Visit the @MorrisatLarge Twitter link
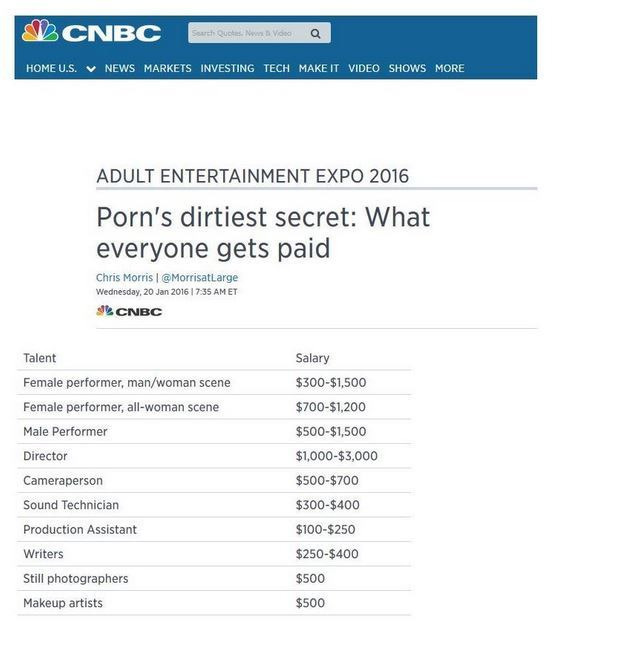 coord(200,277)
